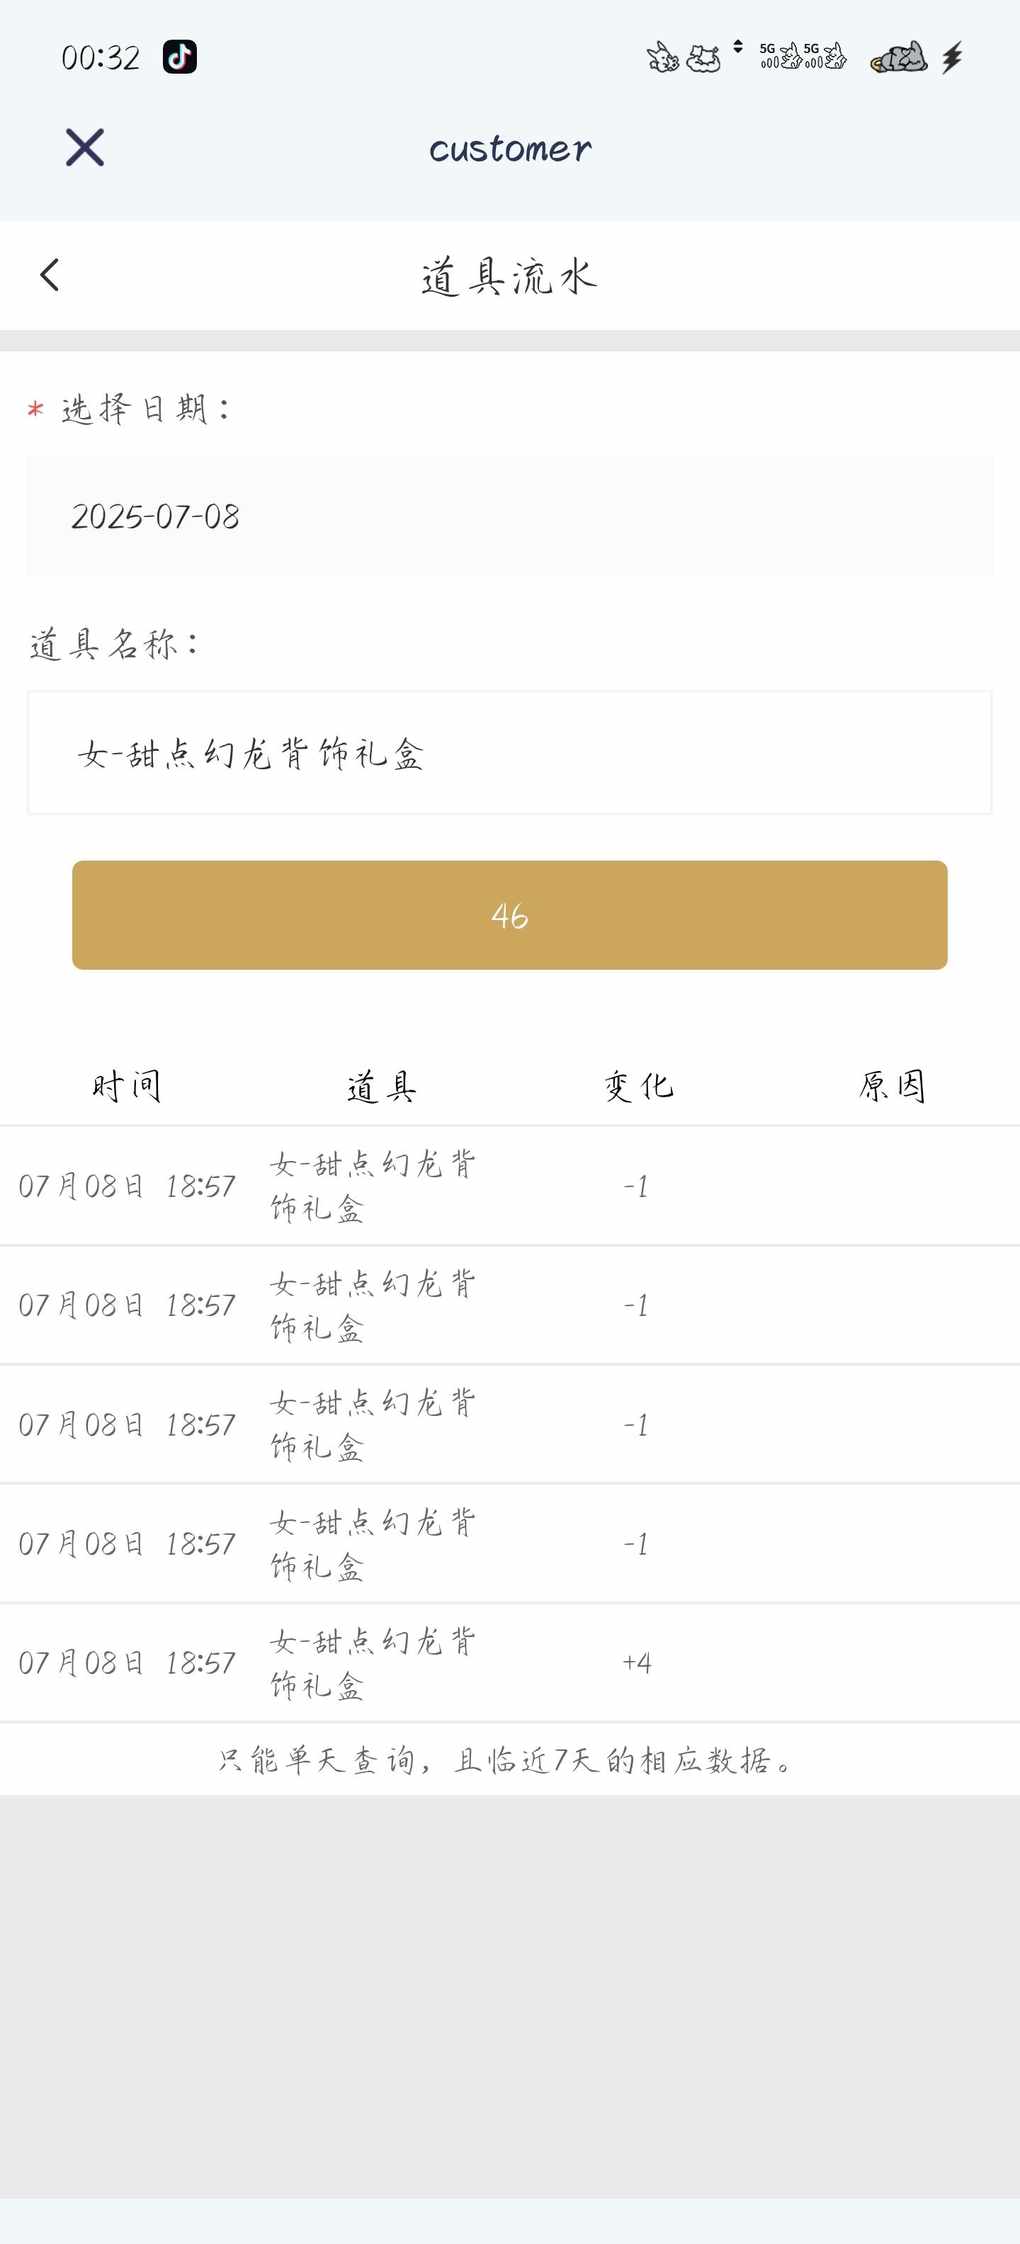Tap the footer note about 7天 data
Image resolution: width=1020 pixels, height=2244 pixels.
pyautogui.click(x=507, y=1760)
